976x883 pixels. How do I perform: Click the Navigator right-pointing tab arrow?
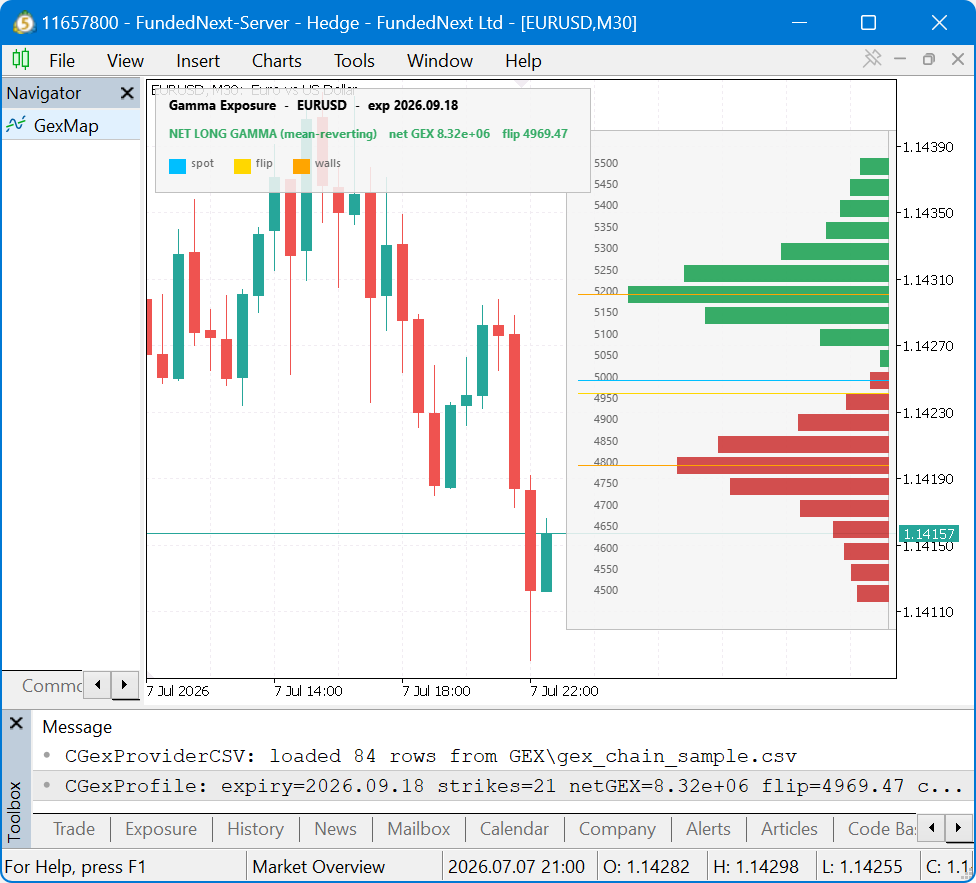tap(124, 684)
